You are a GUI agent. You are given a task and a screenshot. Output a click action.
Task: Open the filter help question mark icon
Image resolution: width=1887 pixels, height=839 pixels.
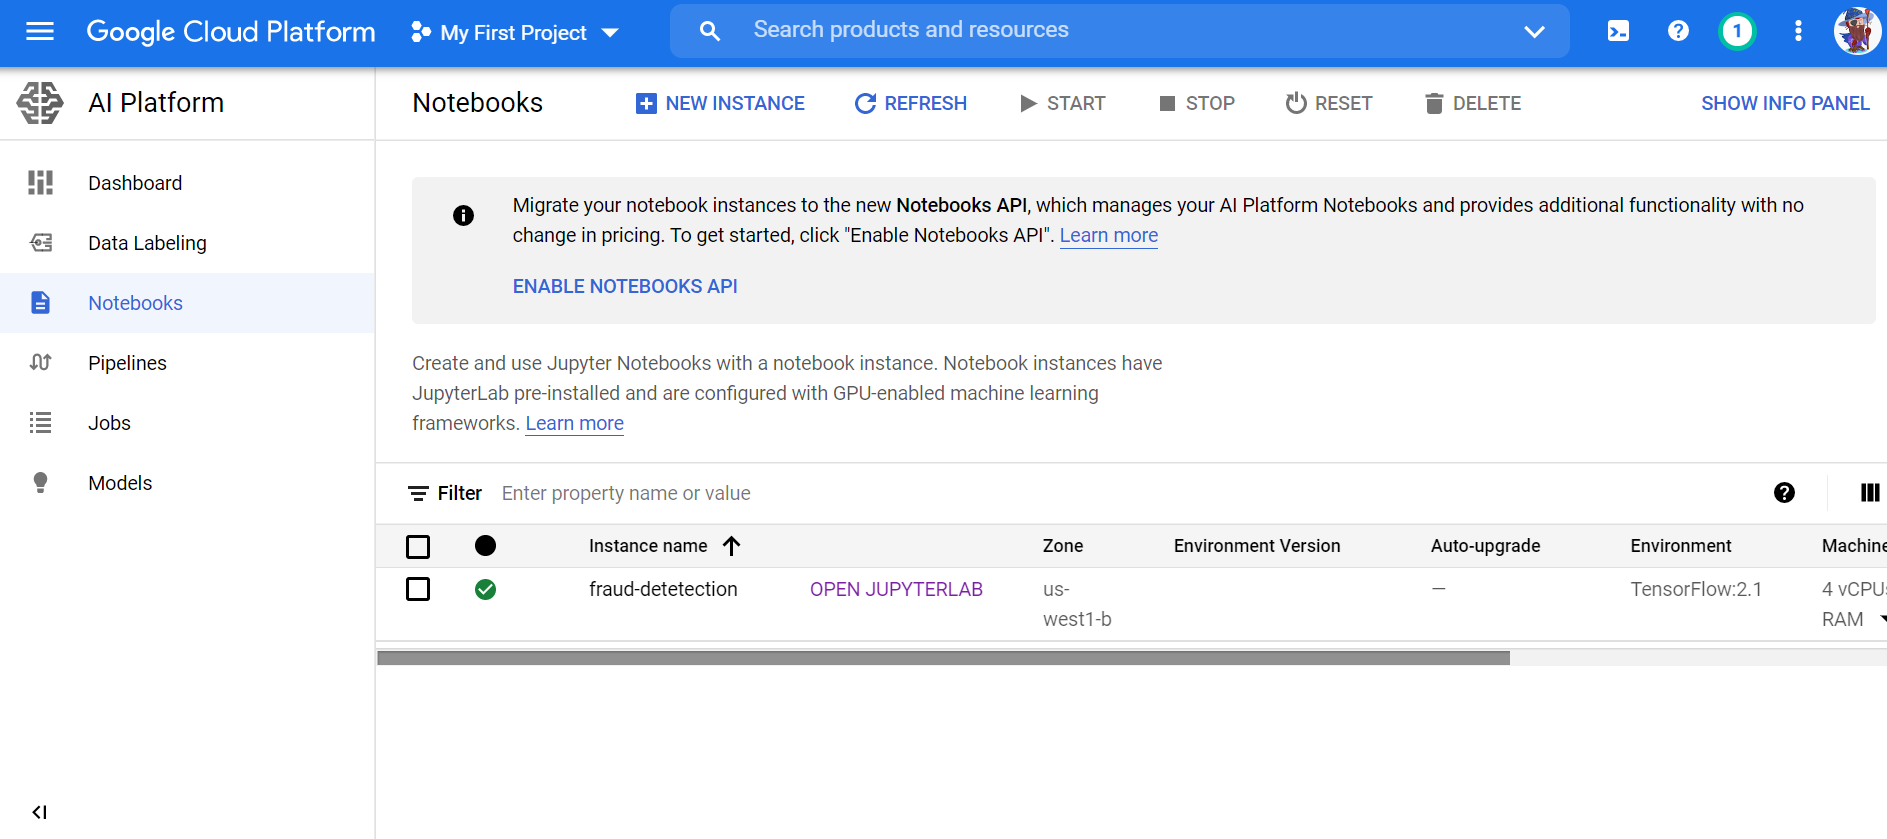[x=1784, y=492]
